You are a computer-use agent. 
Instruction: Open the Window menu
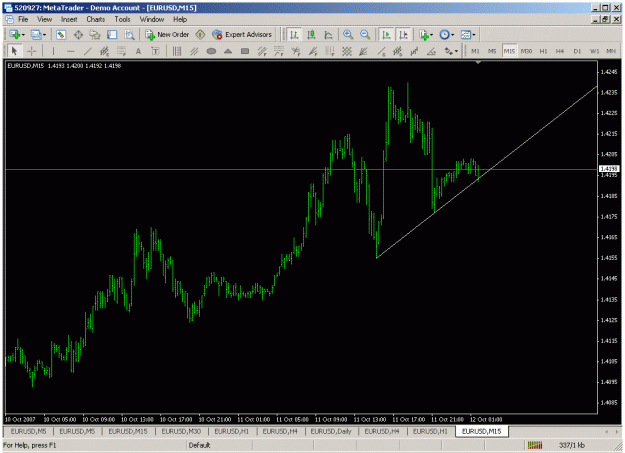pos(151,19)
